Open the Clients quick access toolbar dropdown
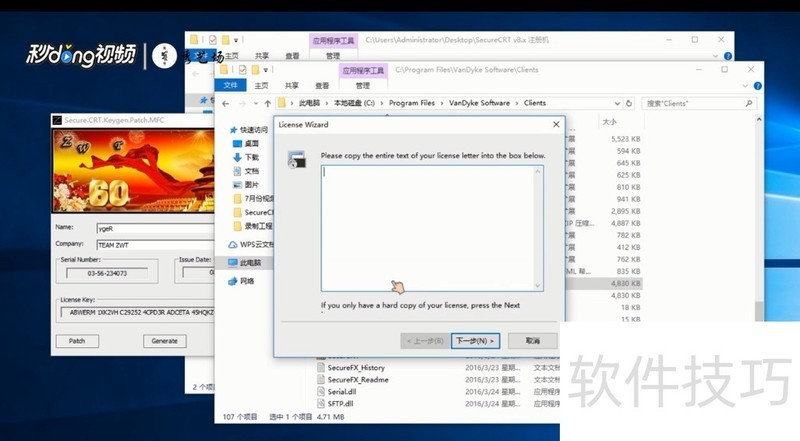This screenshot has width=800, height=441. 266,70
